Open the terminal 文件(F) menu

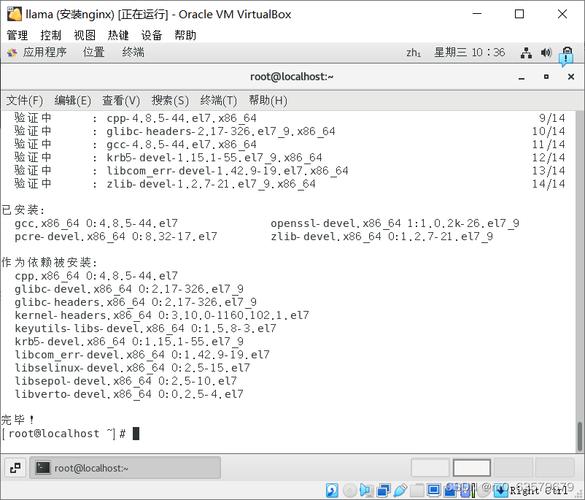click(x=24, y=101)
